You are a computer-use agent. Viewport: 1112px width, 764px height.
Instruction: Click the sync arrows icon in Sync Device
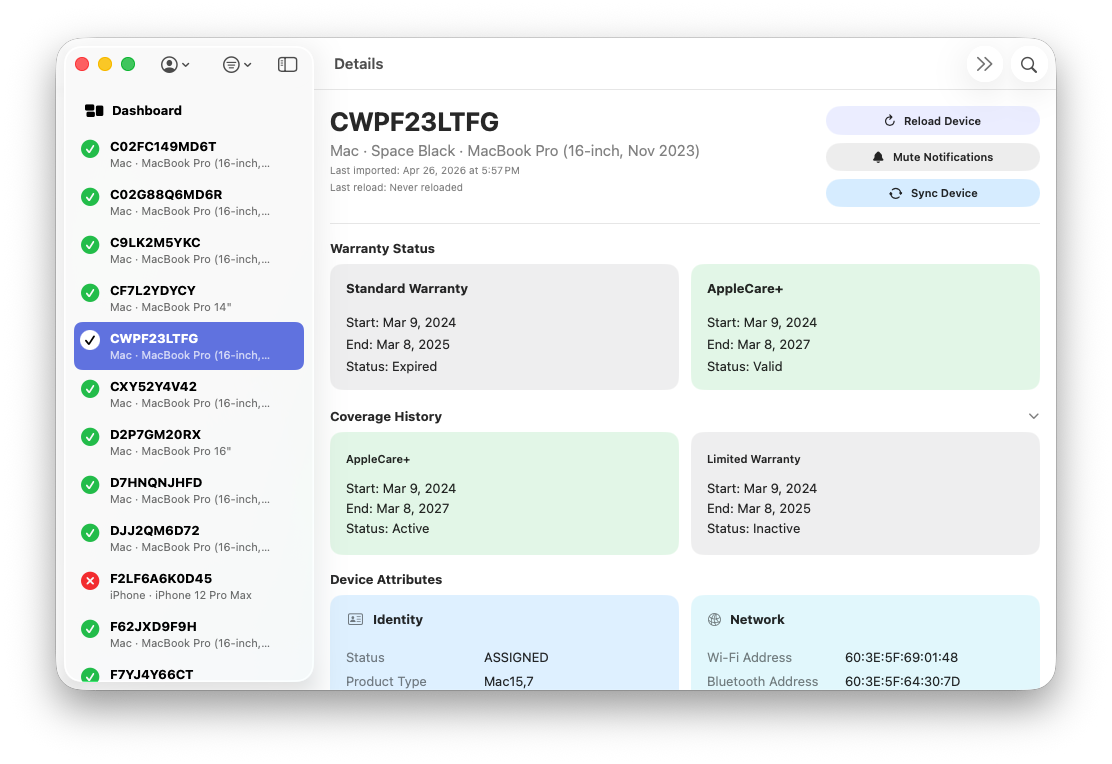(896, 193)
